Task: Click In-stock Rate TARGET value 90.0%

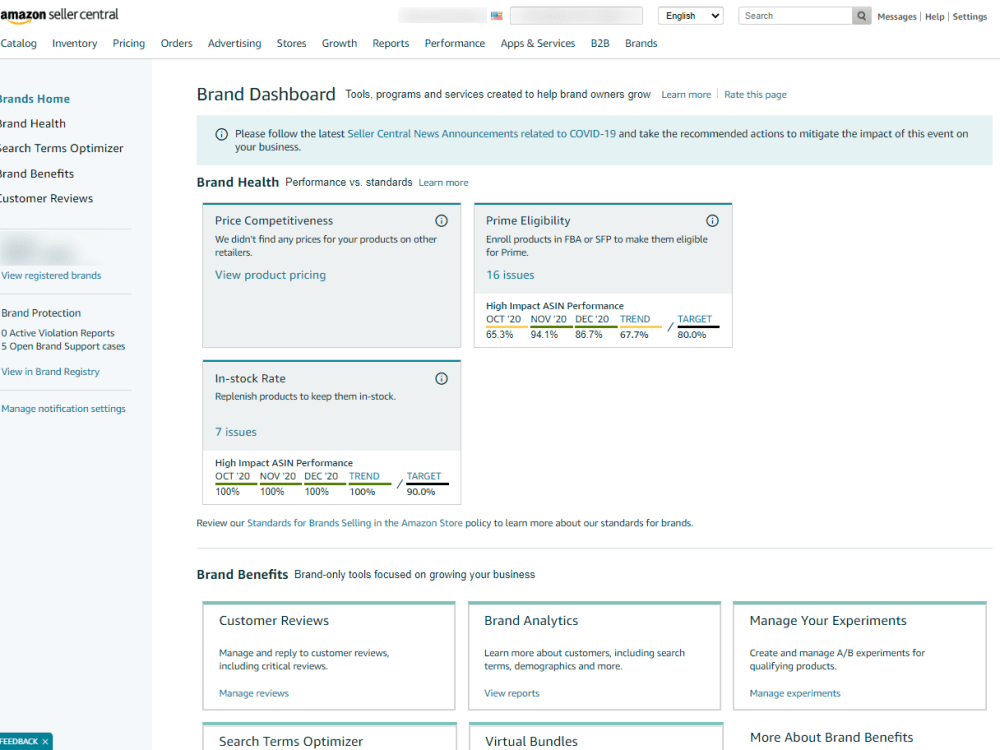Action: coord(421,492)
